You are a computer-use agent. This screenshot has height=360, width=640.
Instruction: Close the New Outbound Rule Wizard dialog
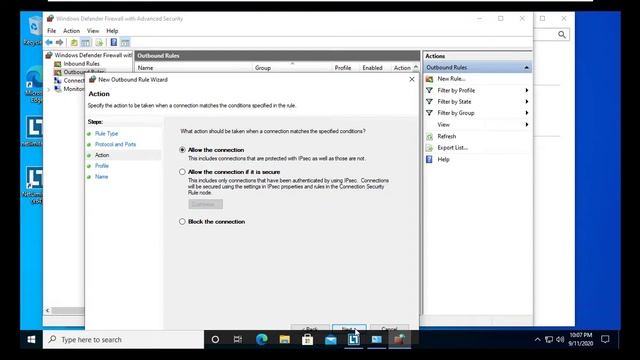[412, 80]
